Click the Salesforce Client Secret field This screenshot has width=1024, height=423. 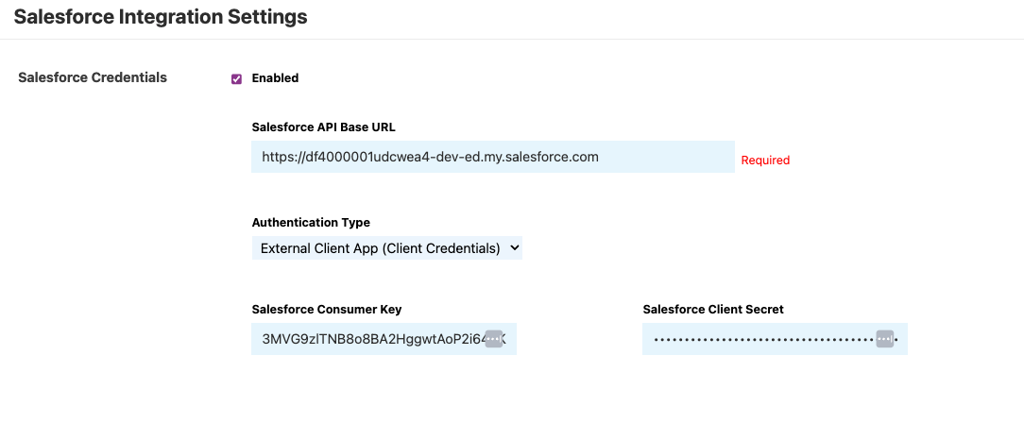775,339
